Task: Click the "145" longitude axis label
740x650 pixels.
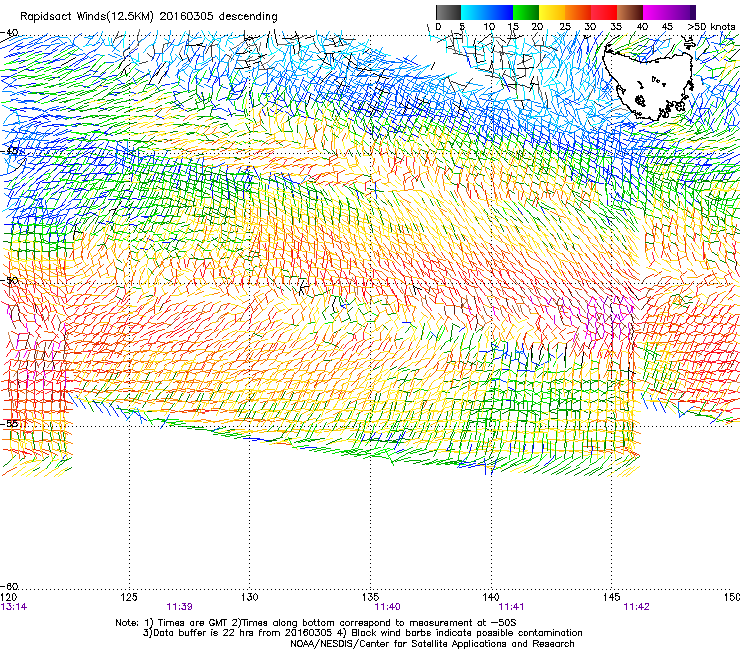Action: 612,597
